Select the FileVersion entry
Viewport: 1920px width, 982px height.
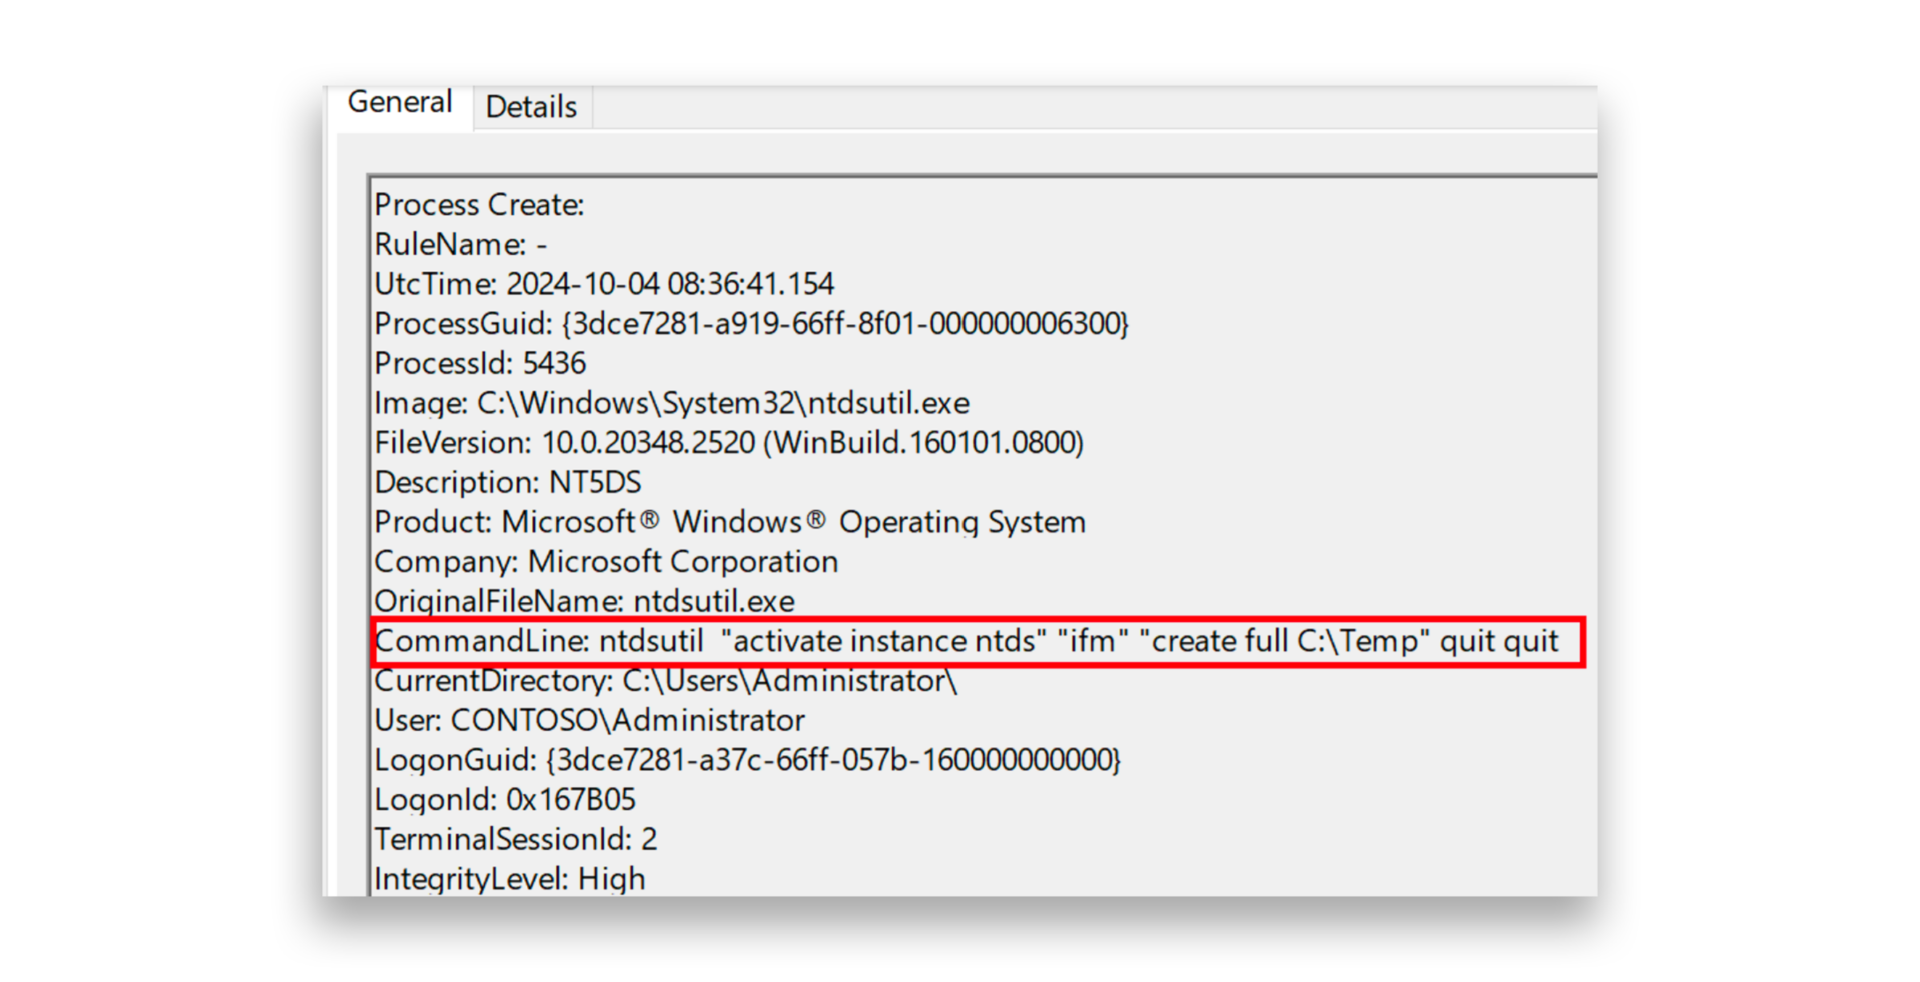pyautogui.click(x=728, y=442)
